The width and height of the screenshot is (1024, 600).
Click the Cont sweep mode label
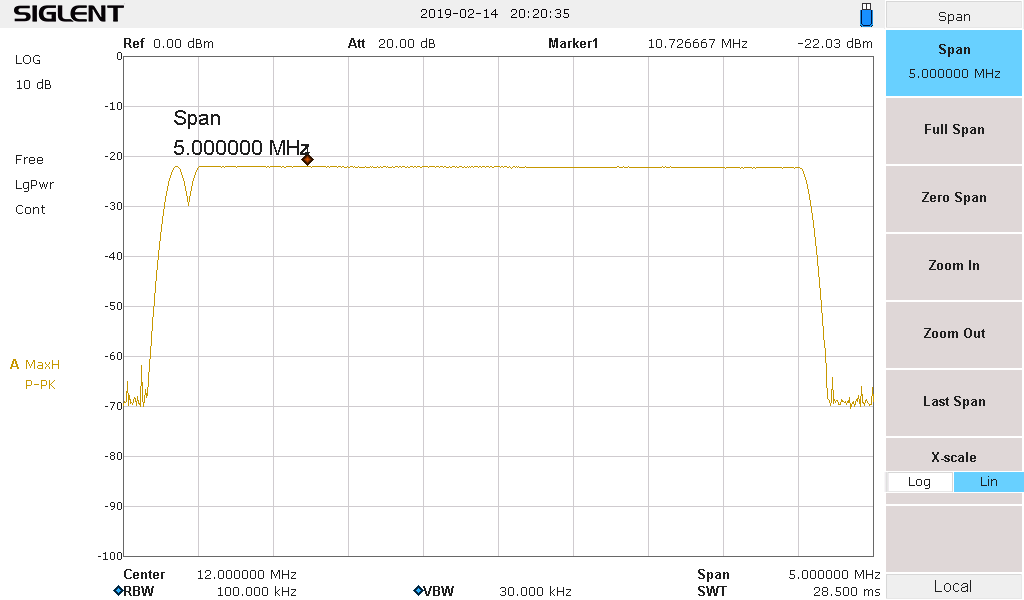coord(30,210)
